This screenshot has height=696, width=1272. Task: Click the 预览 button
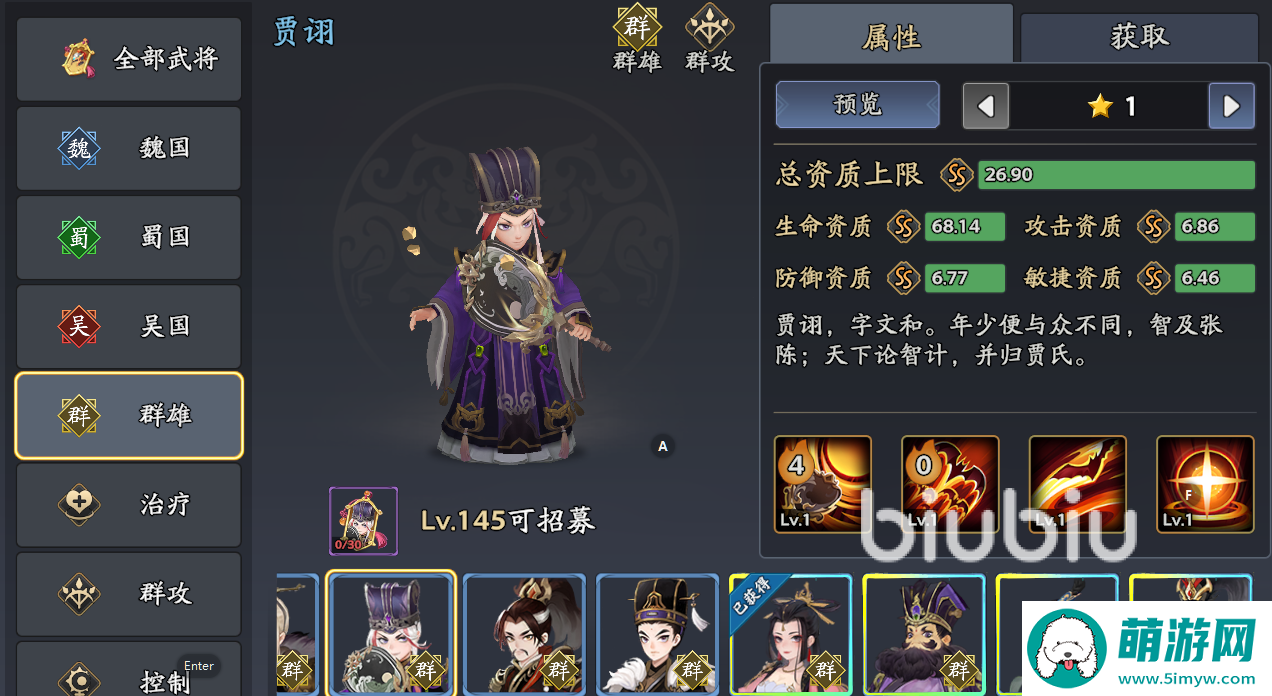[x=858, y=105]
